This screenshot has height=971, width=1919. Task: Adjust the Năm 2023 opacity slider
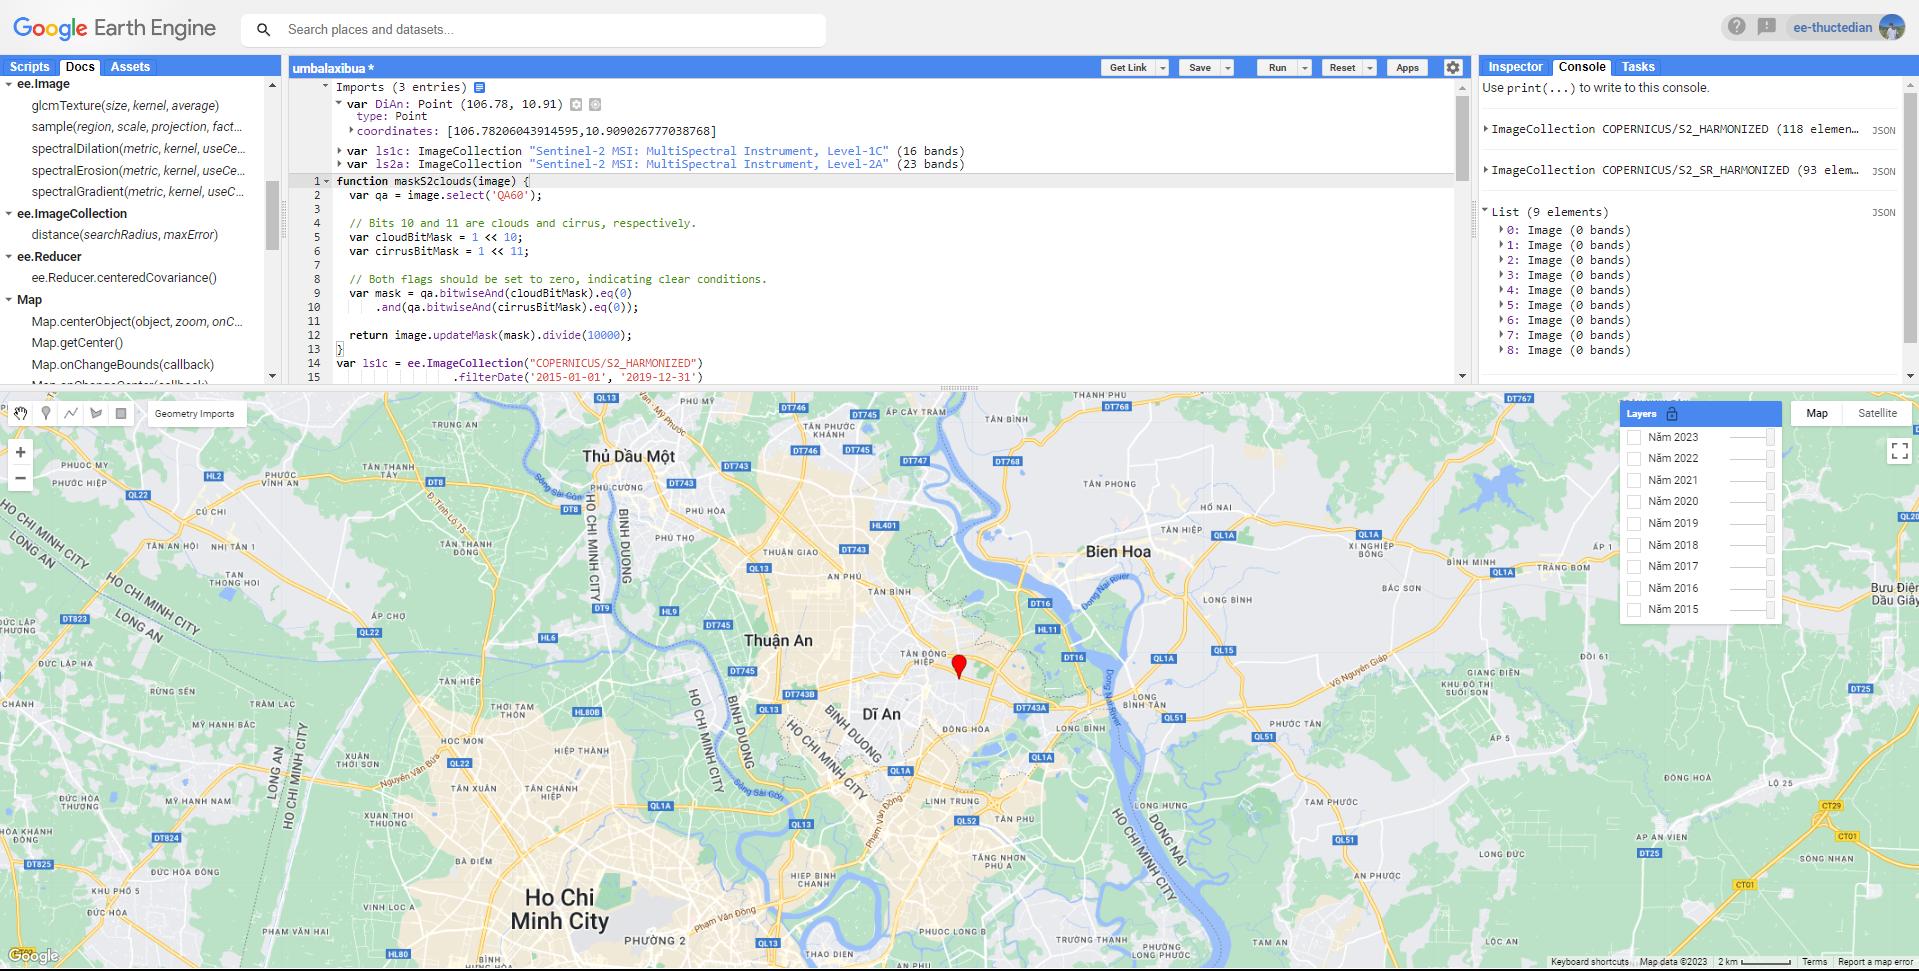click(x=1752, y=437)
